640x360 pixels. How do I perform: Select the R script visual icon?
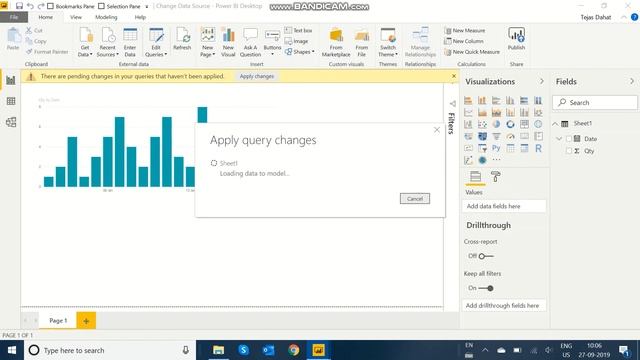point(538,148)
